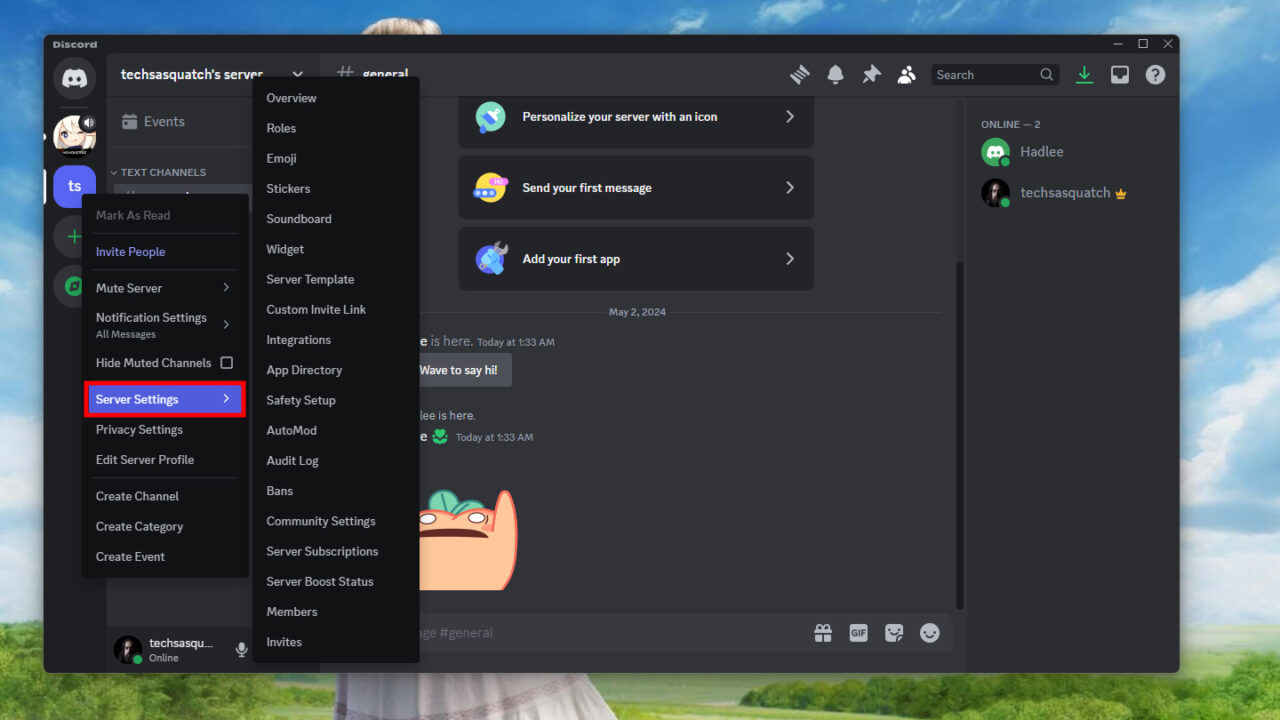Click Personalize your server with an icon

(x=636, y=116)
